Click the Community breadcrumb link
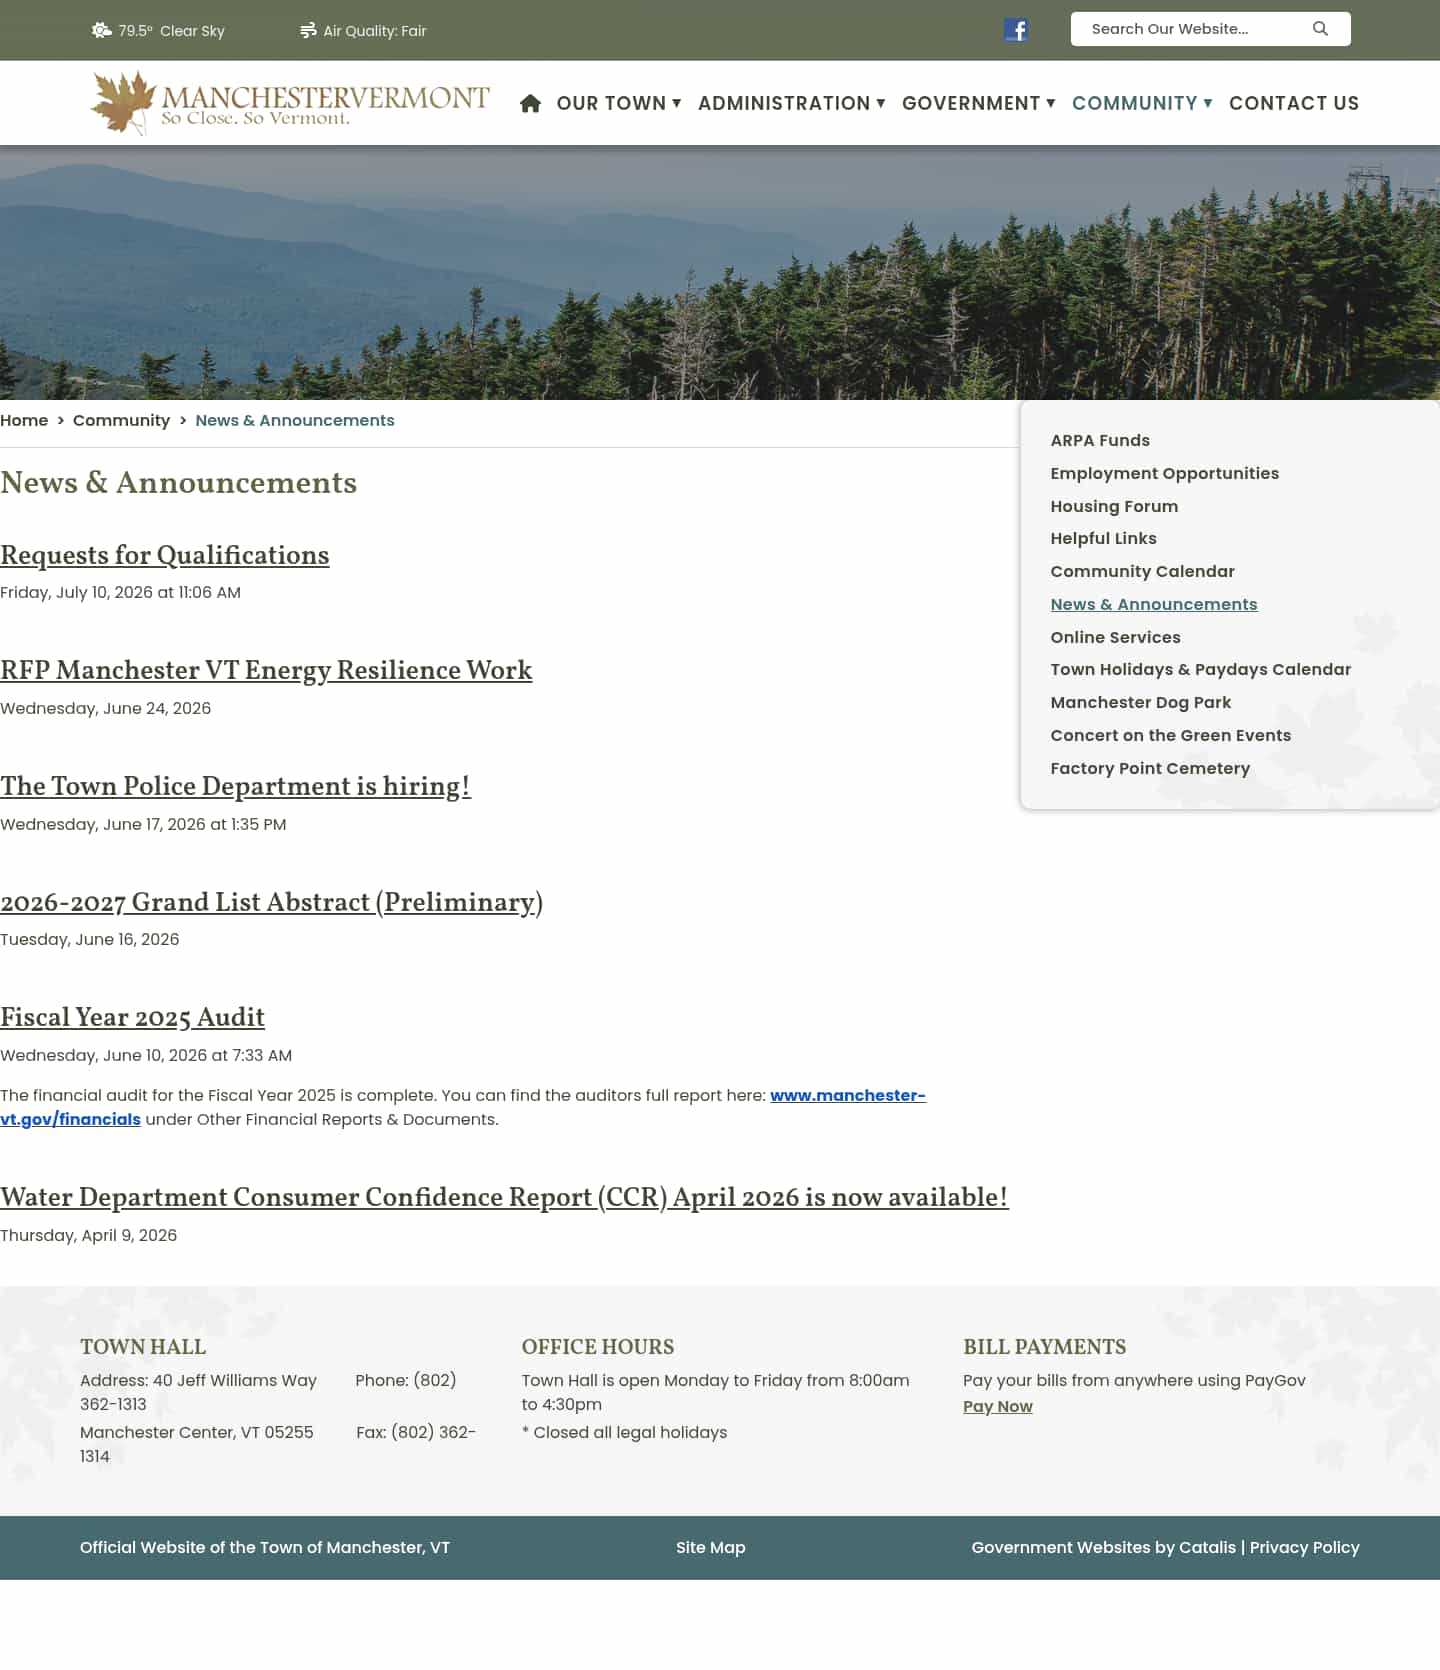1440x1670 pixels. tap(121, 420)
